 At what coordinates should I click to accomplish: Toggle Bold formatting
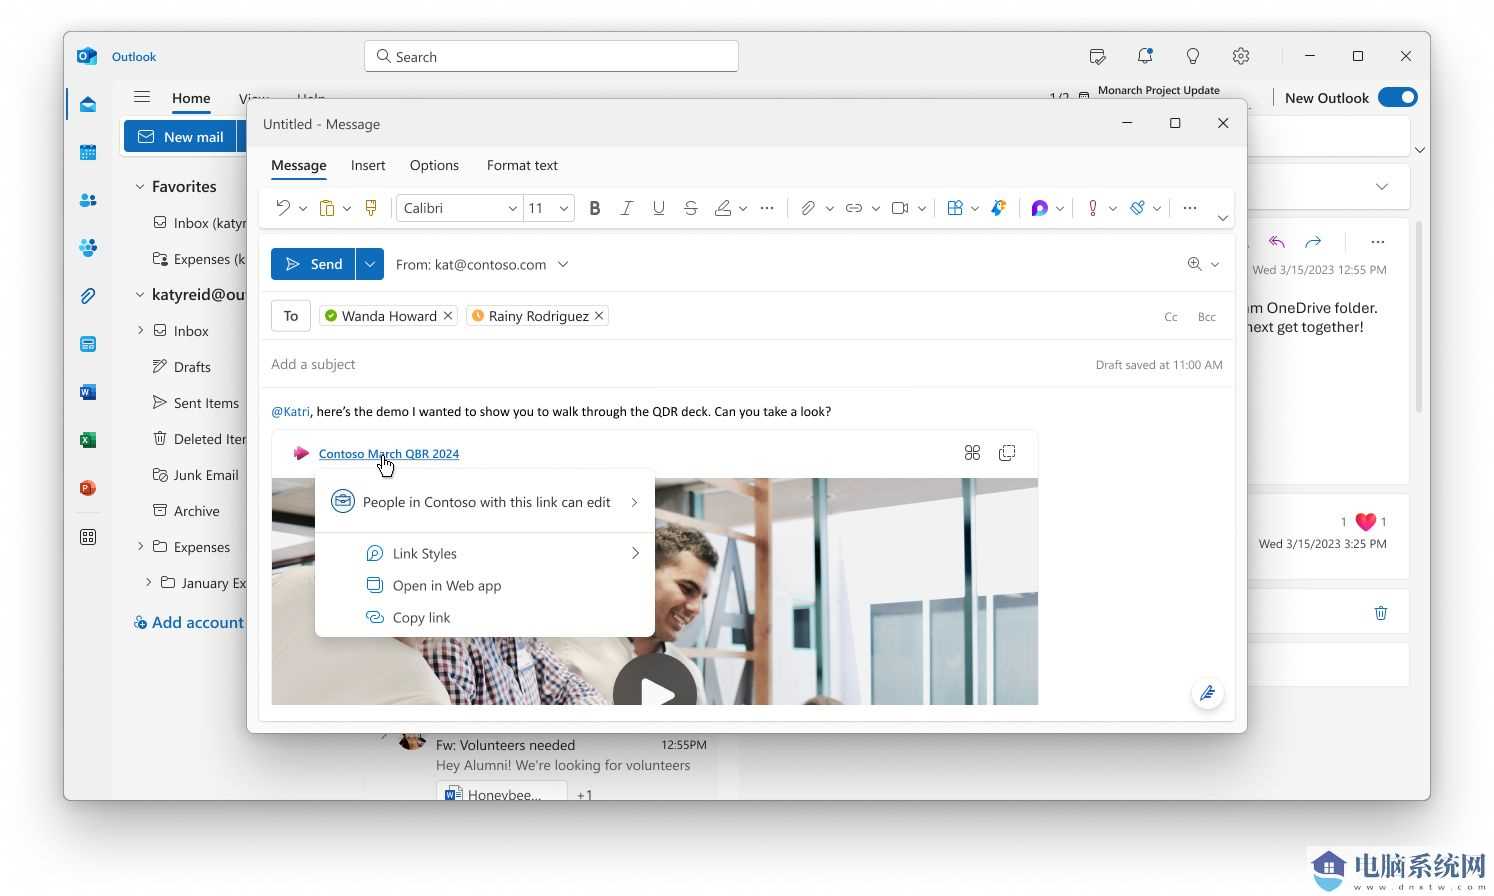(x=595, y=208)
